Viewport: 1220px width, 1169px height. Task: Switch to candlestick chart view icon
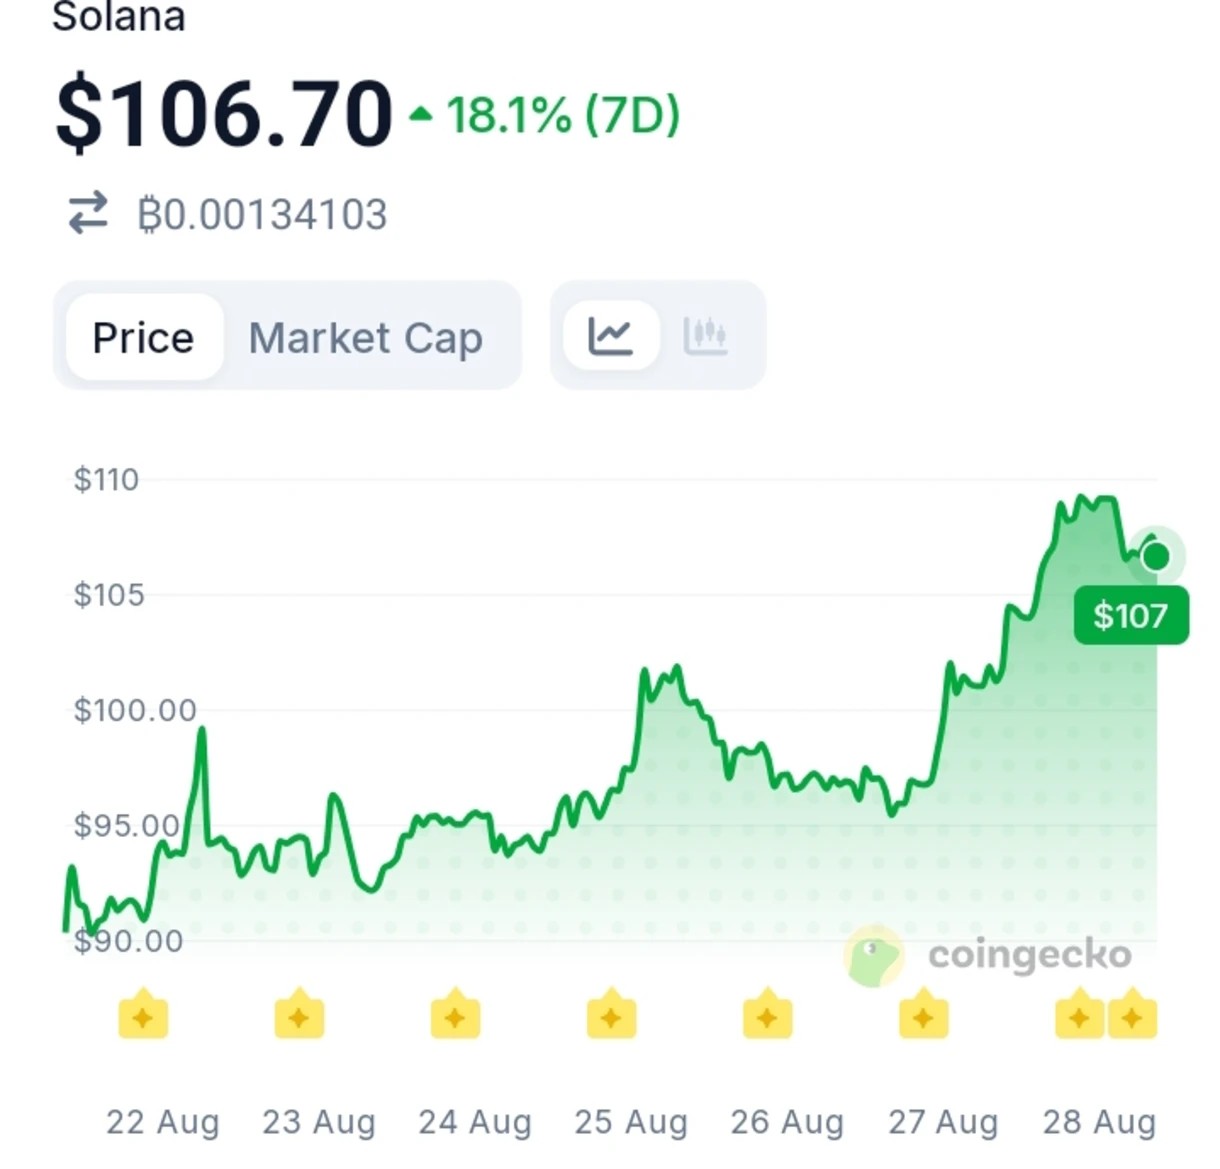[705, 336]
